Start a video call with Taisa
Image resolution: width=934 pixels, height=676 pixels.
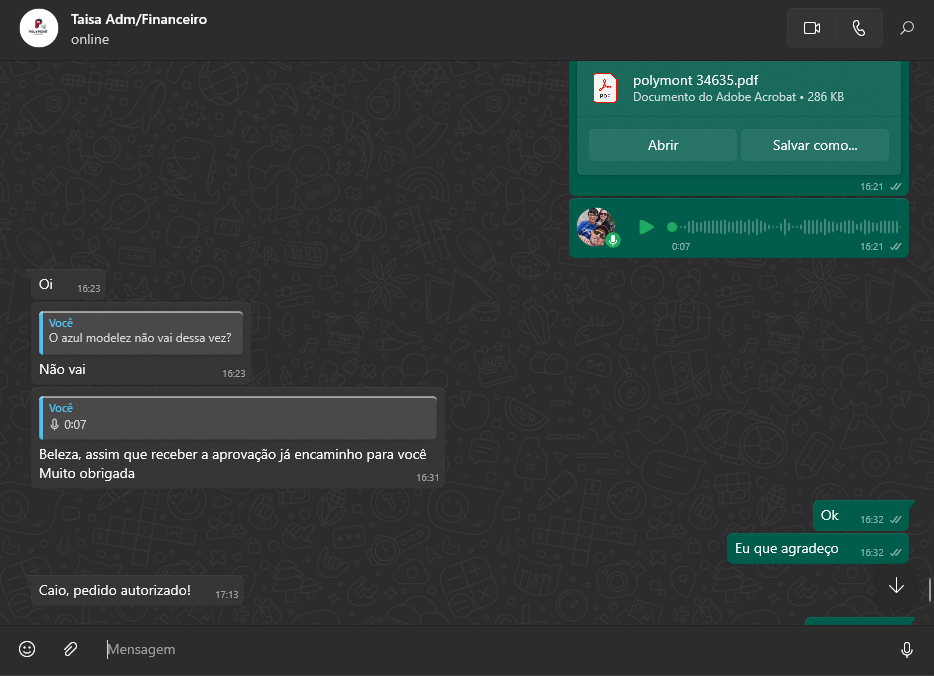(811, 28)
